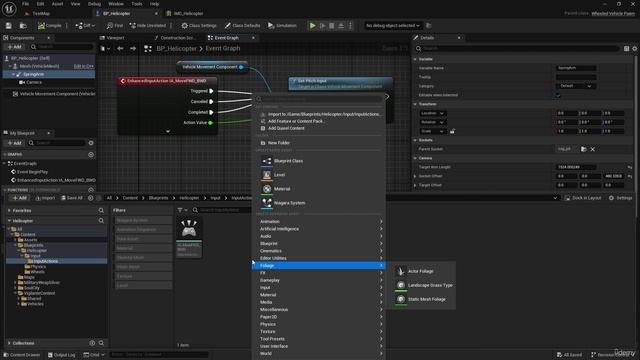Open the Animation submenu entry
This screenshot has height=360, width=640.
pos(318,222)
